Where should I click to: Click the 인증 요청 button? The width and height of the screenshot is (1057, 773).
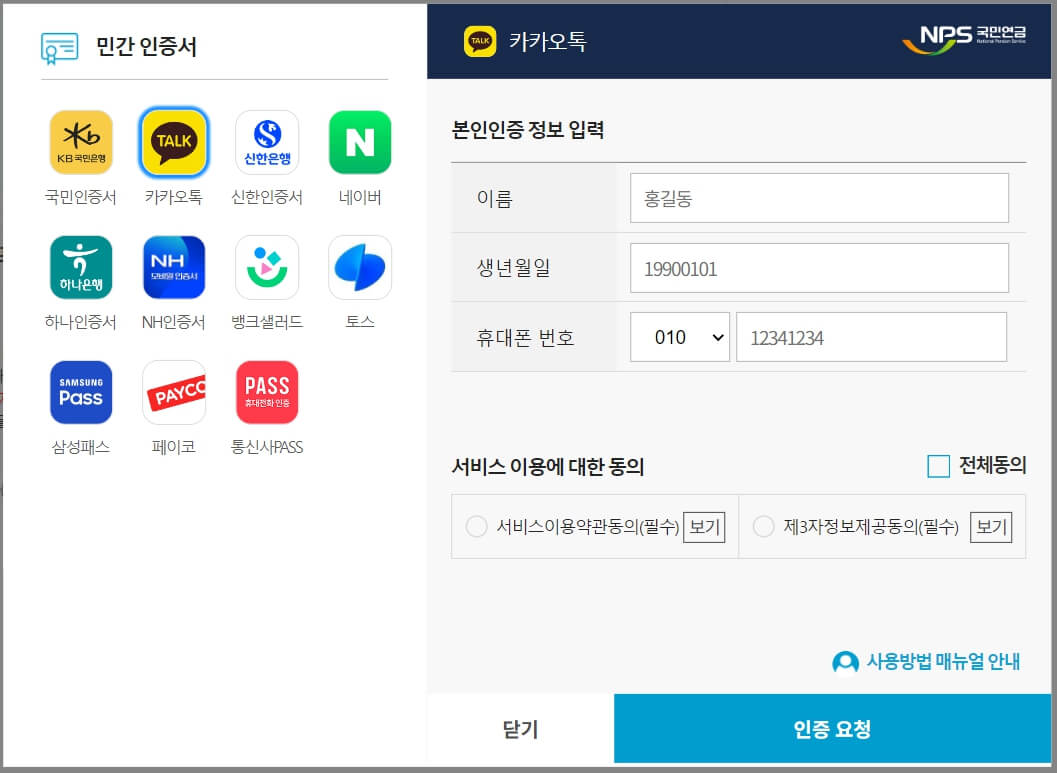pos(834,729)
